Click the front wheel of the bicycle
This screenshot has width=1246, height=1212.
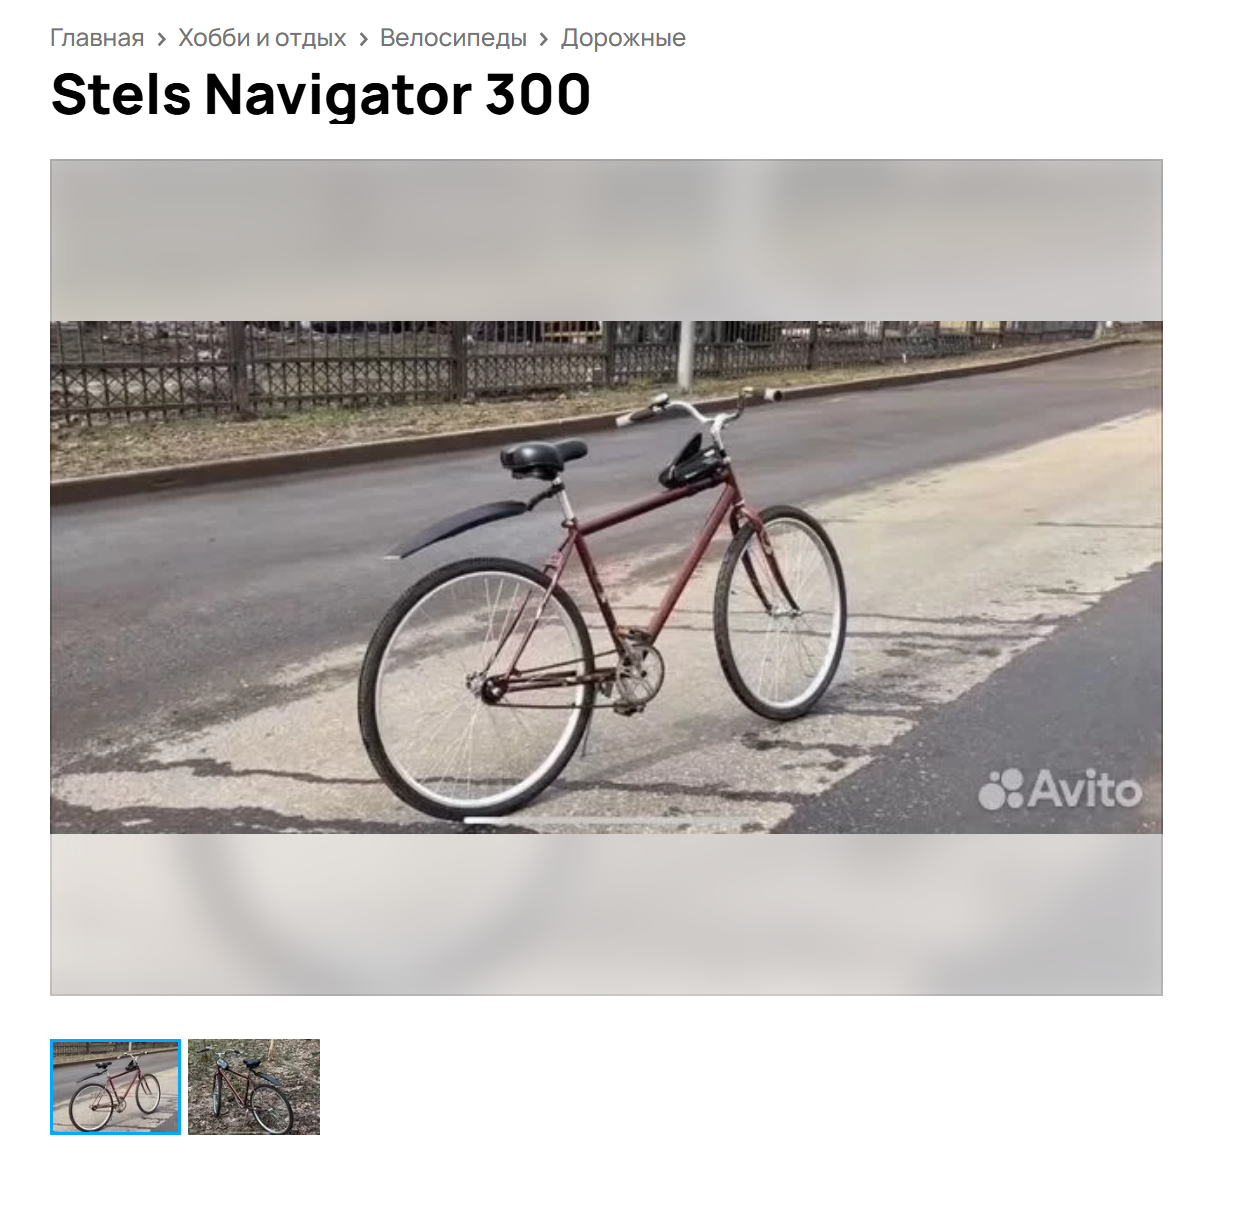point(780,612)
